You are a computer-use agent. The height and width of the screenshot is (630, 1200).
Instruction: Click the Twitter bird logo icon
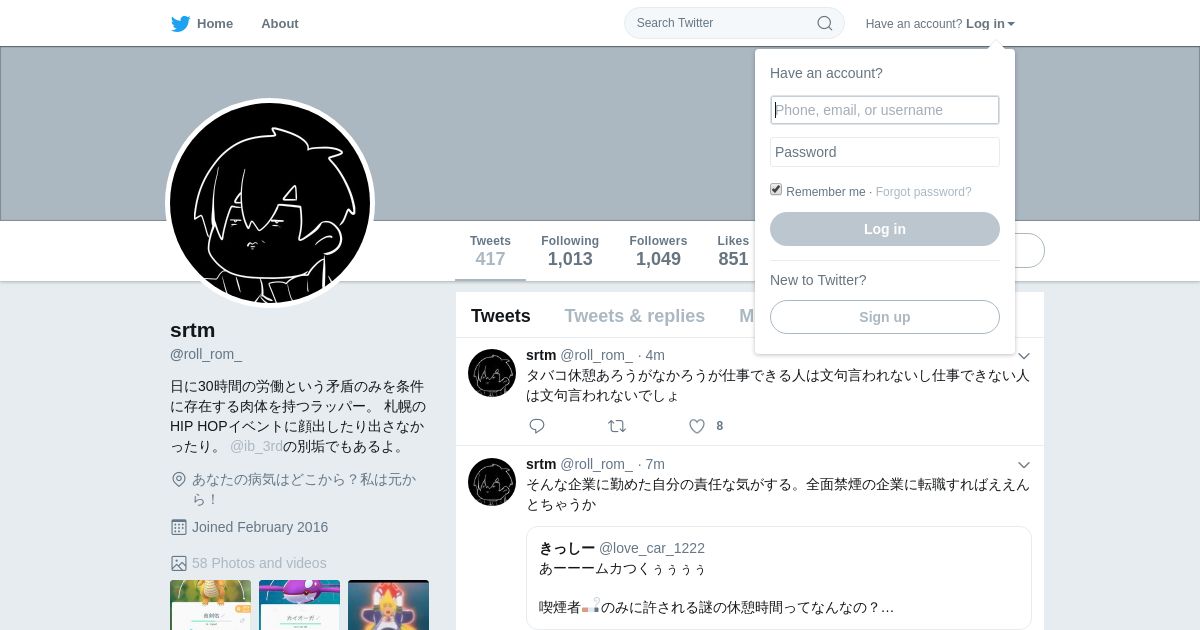[180, 23]
